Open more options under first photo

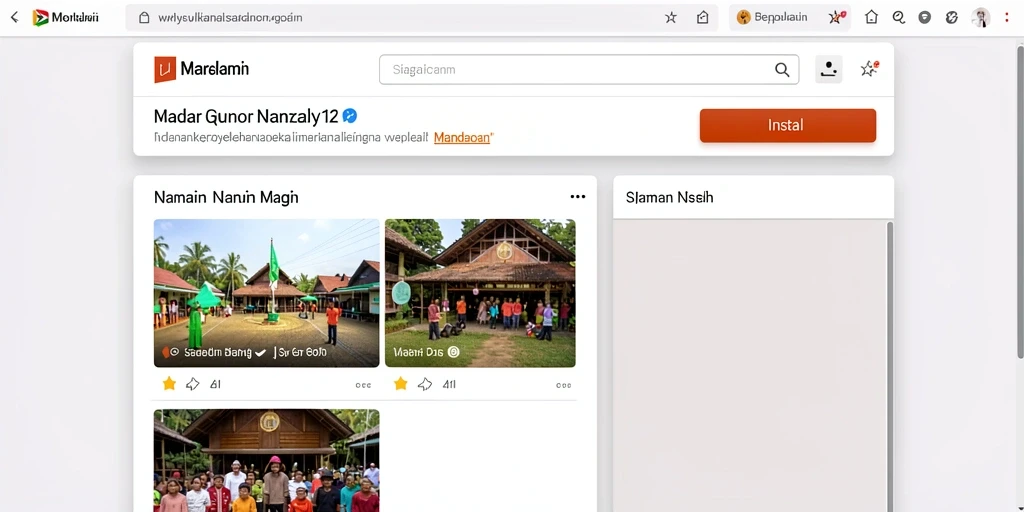[x=363, y=385]
